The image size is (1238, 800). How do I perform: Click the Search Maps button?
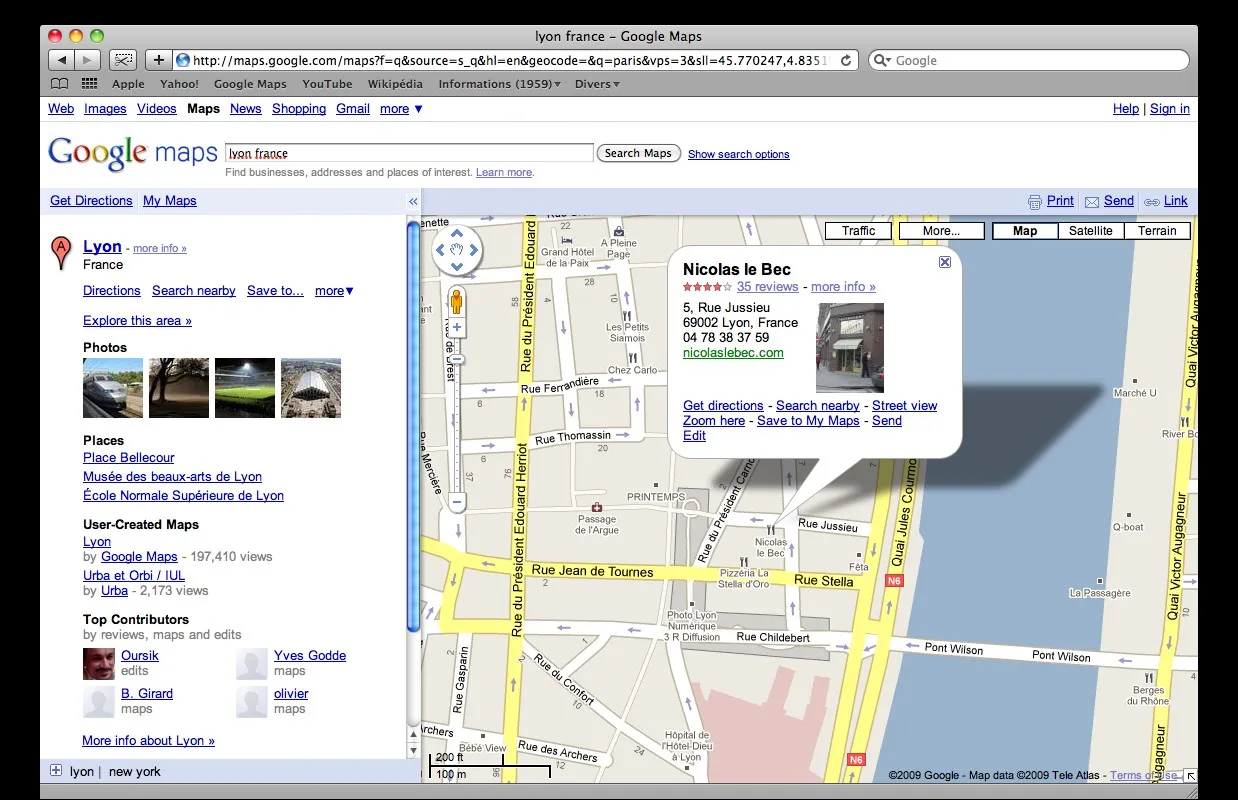pos(638,153)
